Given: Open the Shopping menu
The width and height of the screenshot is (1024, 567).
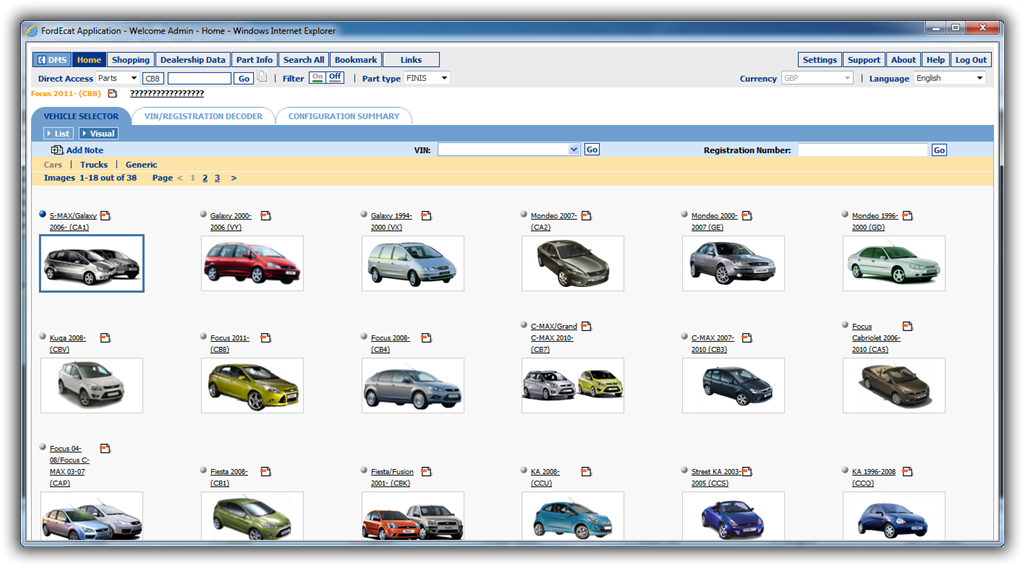Looking at the screenshot, I should (x=131, y=59).
